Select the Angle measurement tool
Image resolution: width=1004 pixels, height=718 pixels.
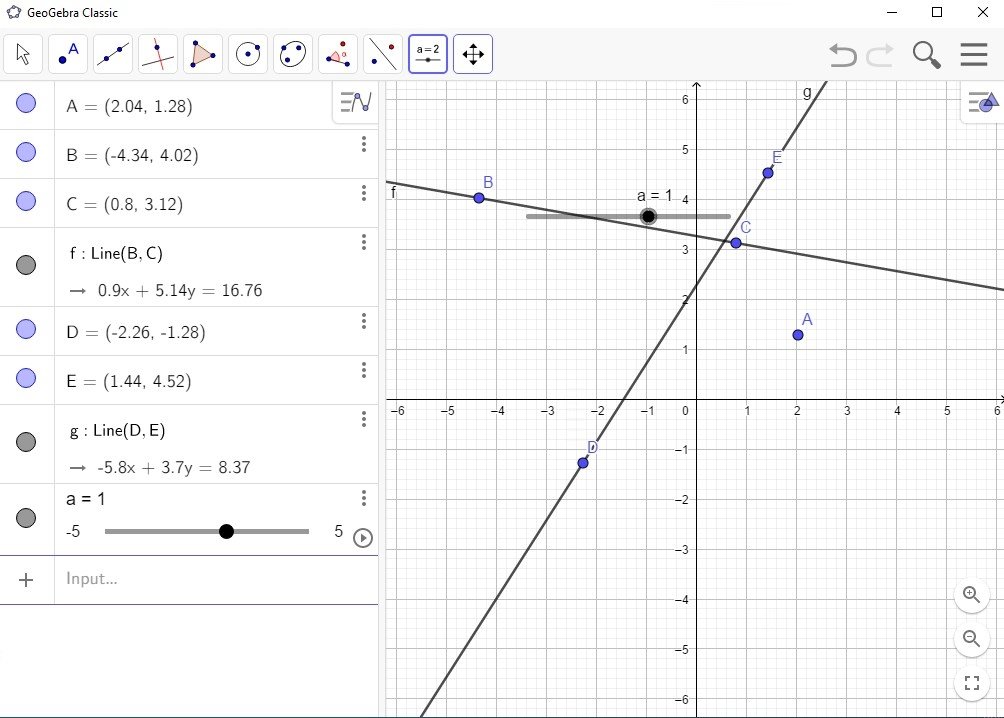(337, 54)
